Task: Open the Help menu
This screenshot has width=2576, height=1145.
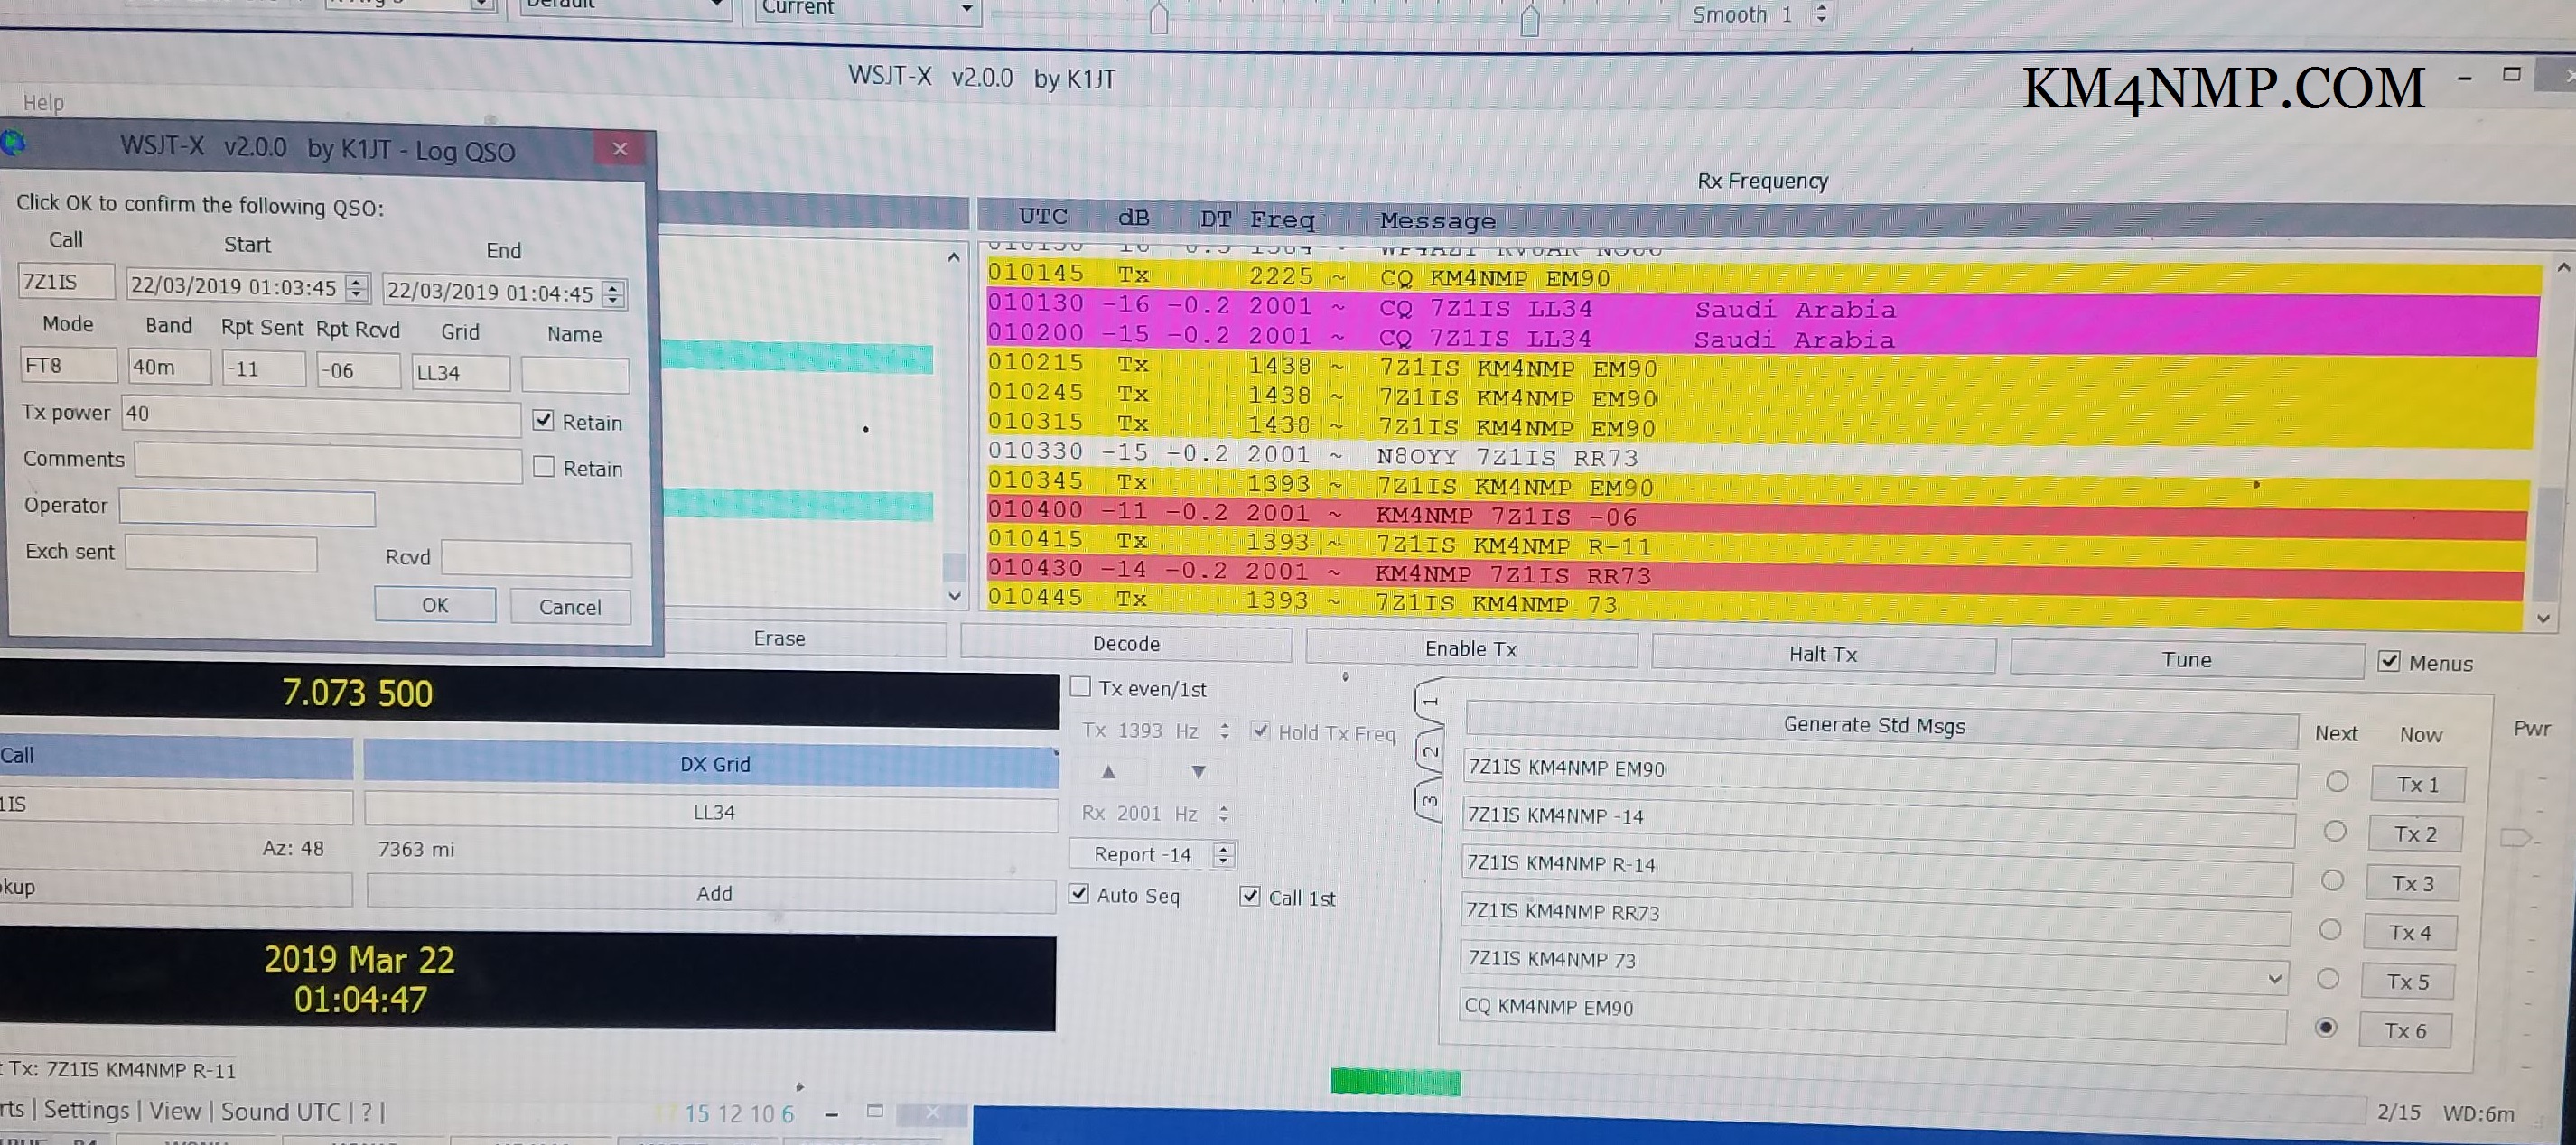Action: pyautogui.click(x=43, y=102)
